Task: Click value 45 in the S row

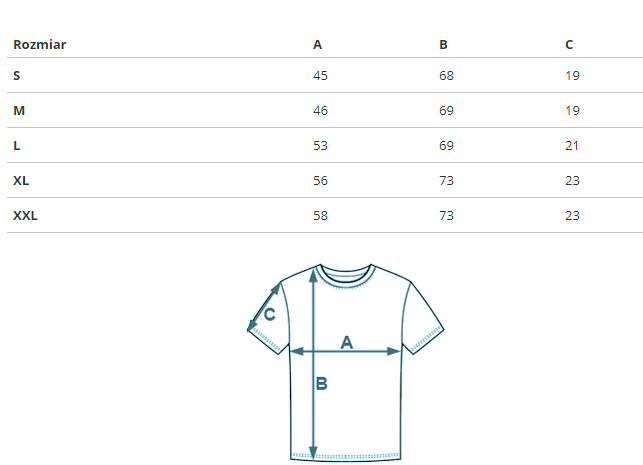Action: [320, 75]
